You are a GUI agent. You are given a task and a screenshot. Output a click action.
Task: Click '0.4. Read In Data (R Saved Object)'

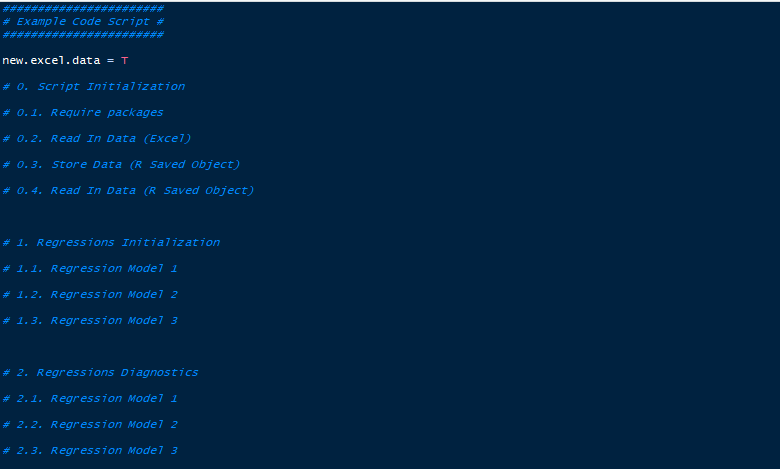click(128, 190)
